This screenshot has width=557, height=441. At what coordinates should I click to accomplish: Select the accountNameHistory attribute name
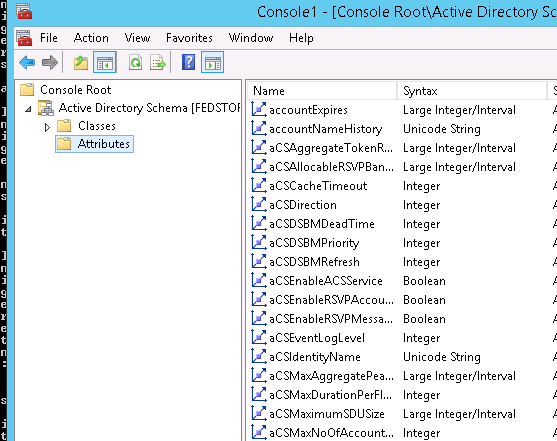[x=326, y=129]
